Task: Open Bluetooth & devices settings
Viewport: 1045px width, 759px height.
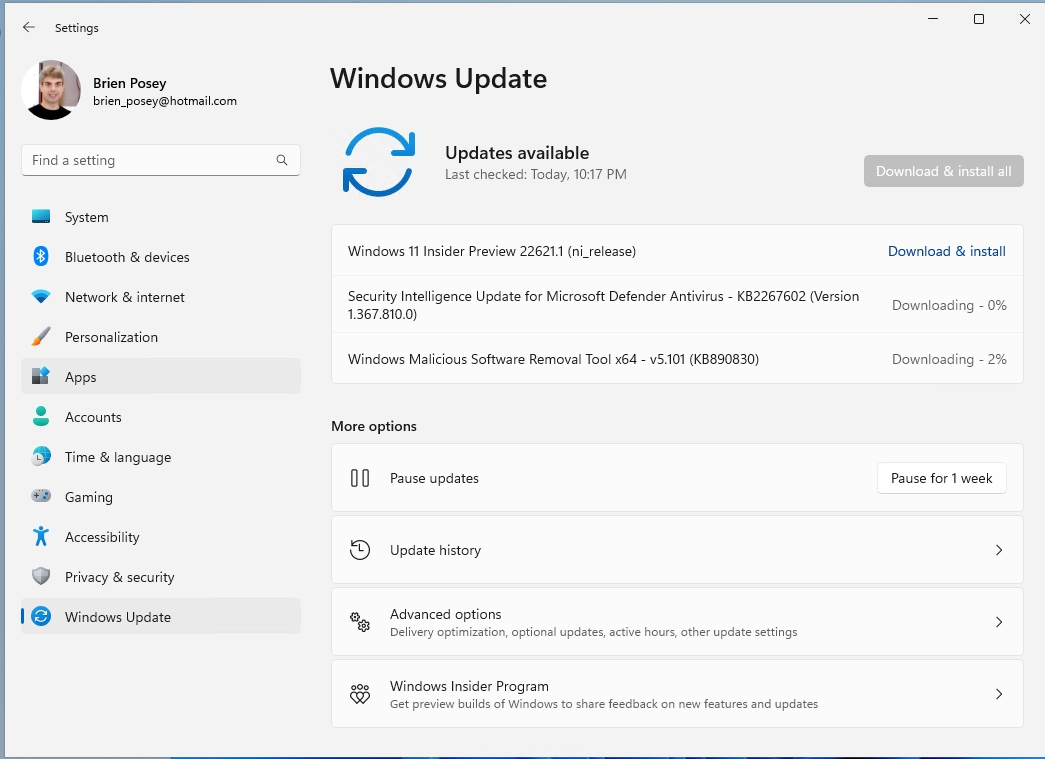Action: (x=41, y=257)
